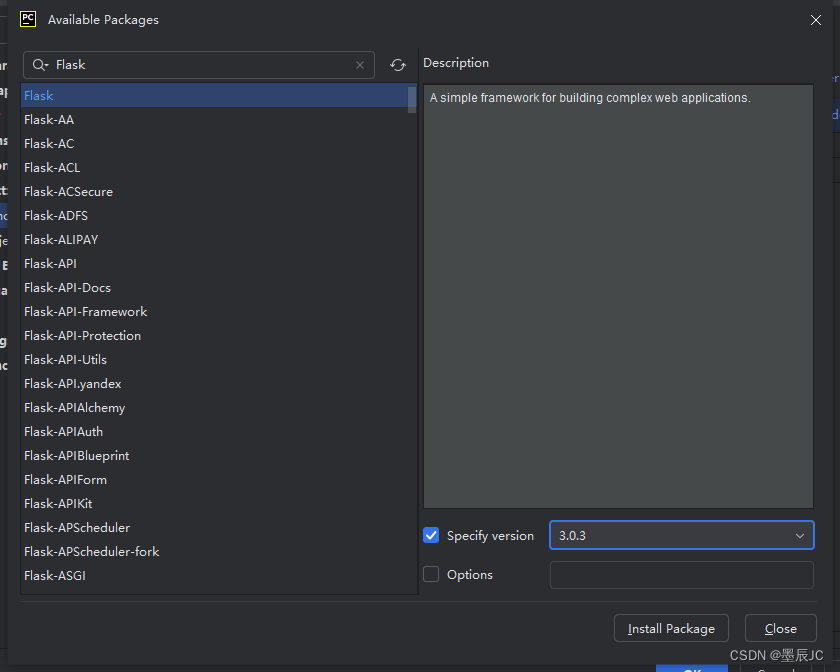Focus the package search field
The height and width of the screenshot is (672, 840).
198,65
